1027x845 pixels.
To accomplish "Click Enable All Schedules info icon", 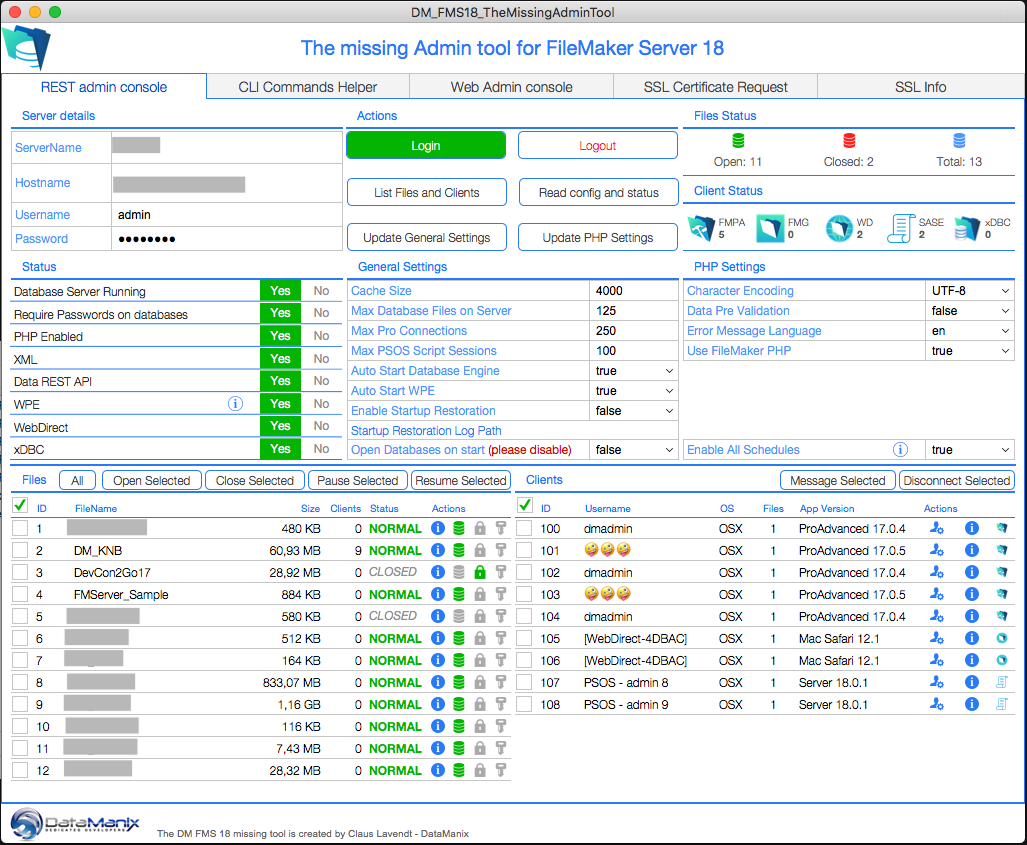I will pyautogui.click(x=901, y=449).
